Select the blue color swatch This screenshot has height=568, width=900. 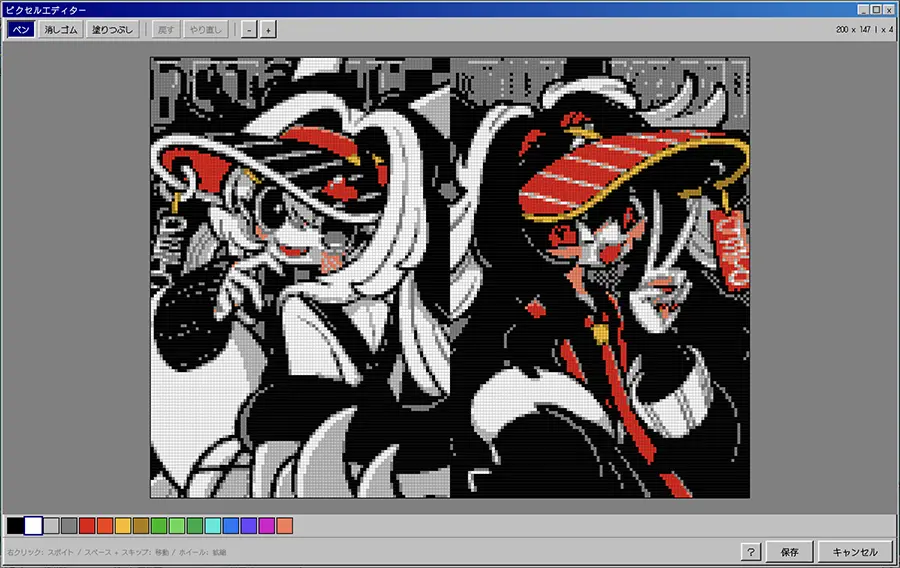(x=231, y=526)
